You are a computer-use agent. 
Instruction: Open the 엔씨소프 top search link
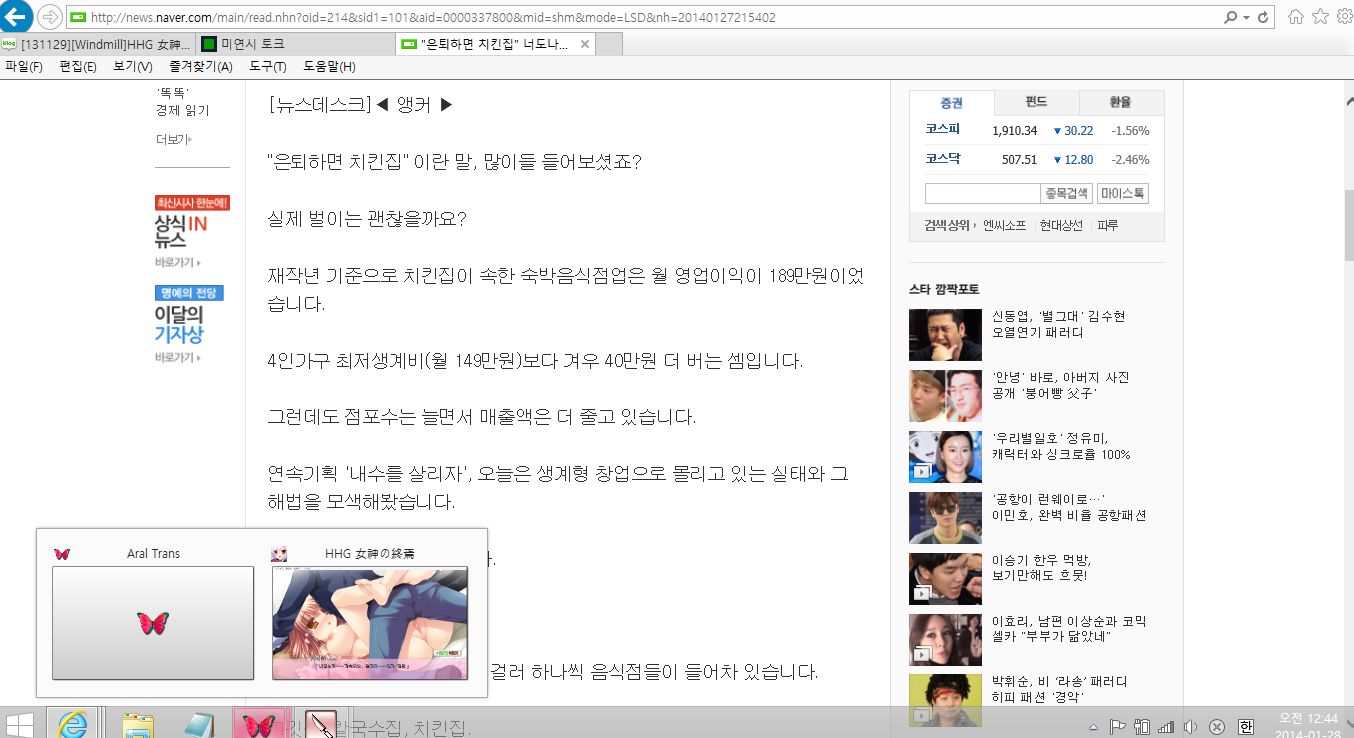1004,225
